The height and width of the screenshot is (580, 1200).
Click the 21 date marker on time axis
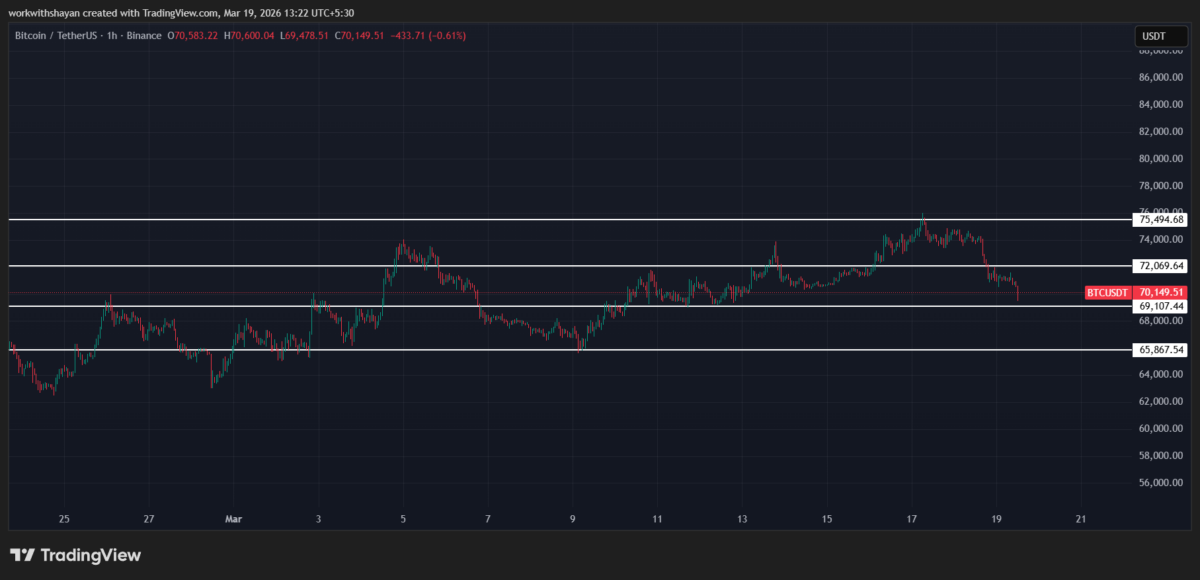pos(1080,519)
